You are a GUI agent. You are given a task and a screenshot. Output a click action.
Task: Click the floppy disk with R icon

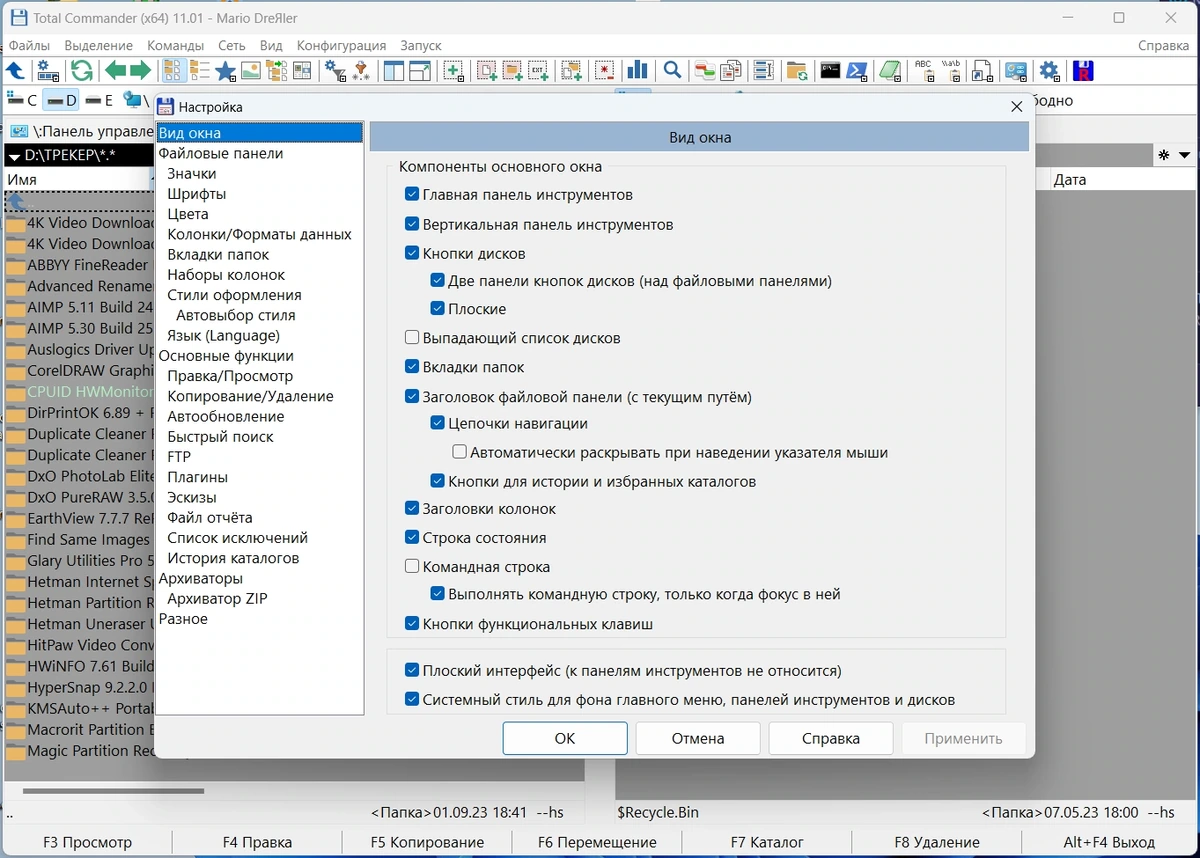1082,70
